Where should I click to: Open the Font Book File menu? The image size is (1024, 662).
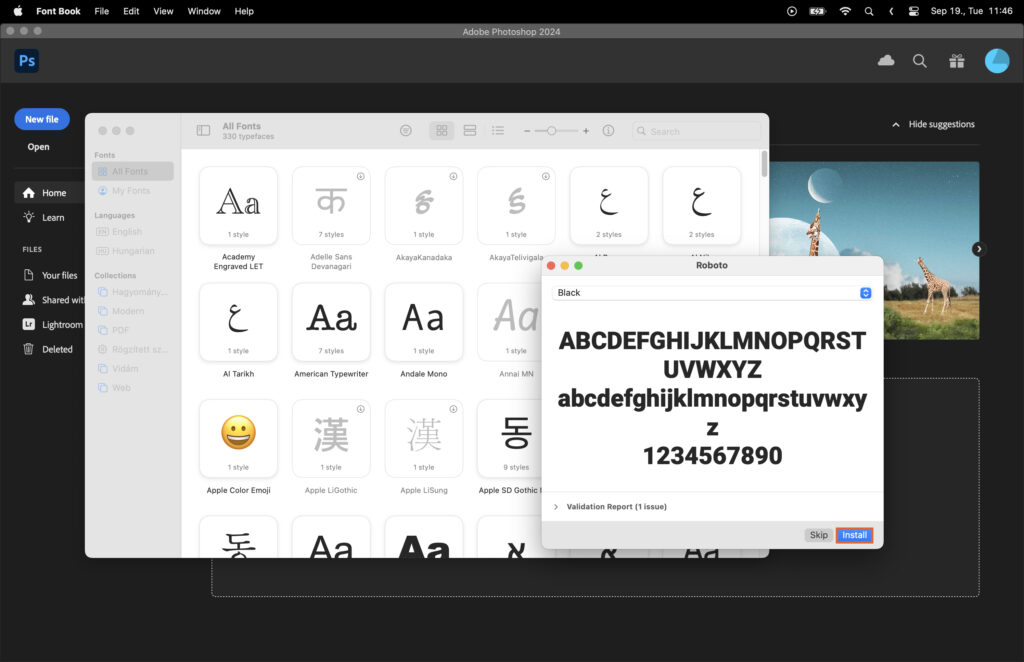click(x=101, y=11)
